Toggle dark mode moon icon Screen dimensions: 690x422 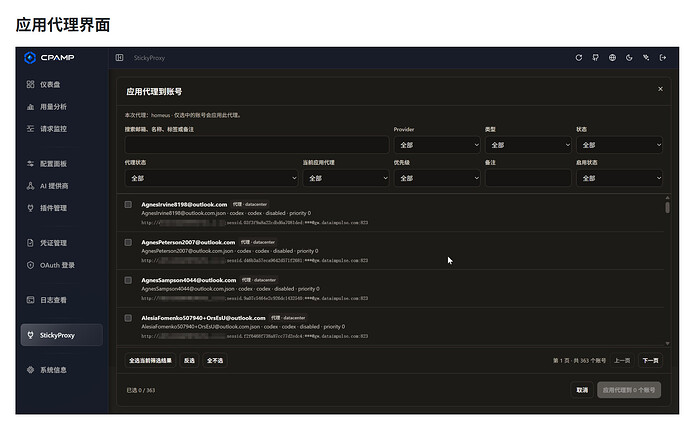click(629, 58)
